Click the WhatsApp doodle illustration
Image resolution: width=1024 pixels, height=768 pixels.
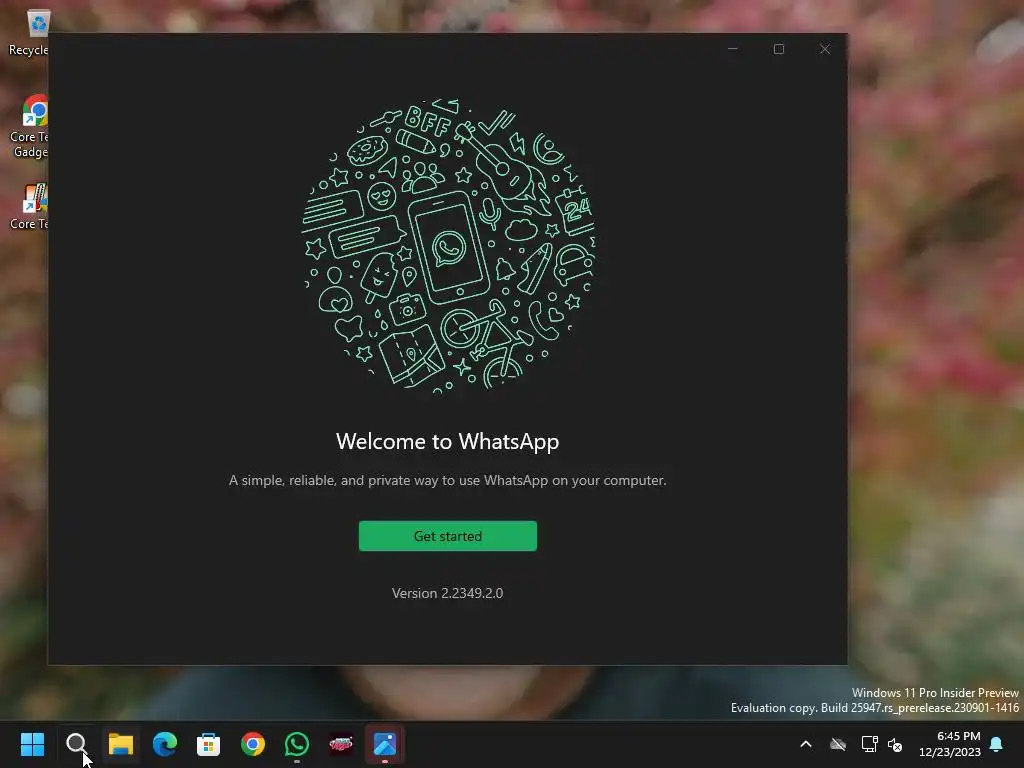tap(448, 246)
